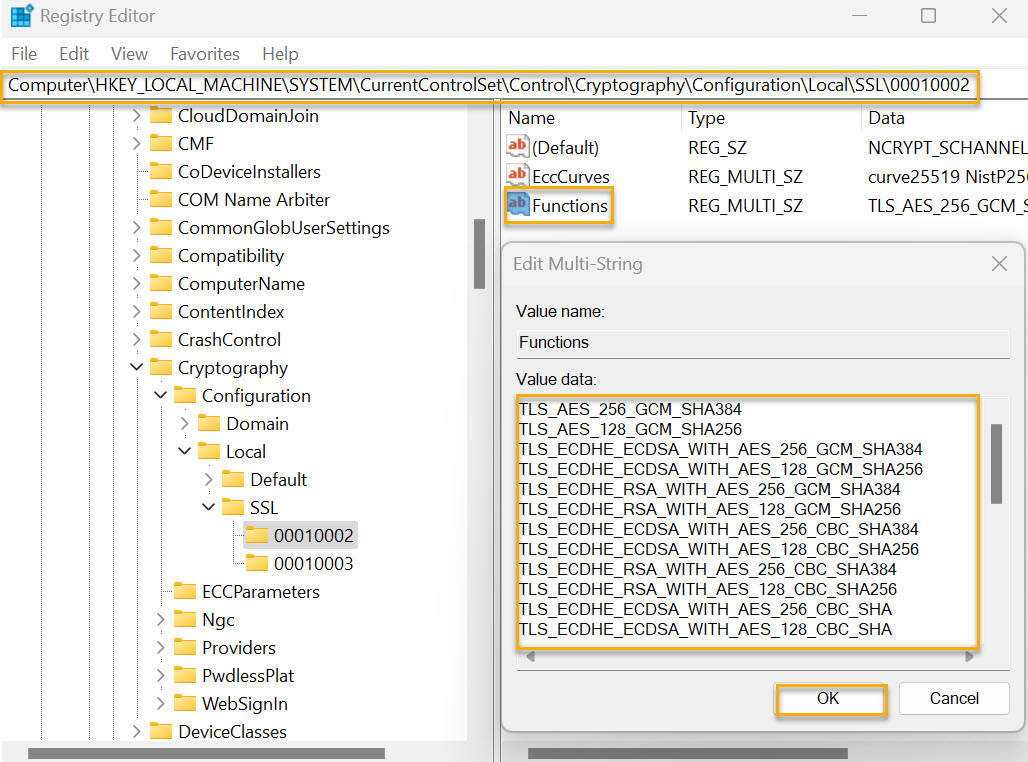This screenshot has width=1028, height=762.
Task: Select the EccCurves value icon
Action: [518, 176]
